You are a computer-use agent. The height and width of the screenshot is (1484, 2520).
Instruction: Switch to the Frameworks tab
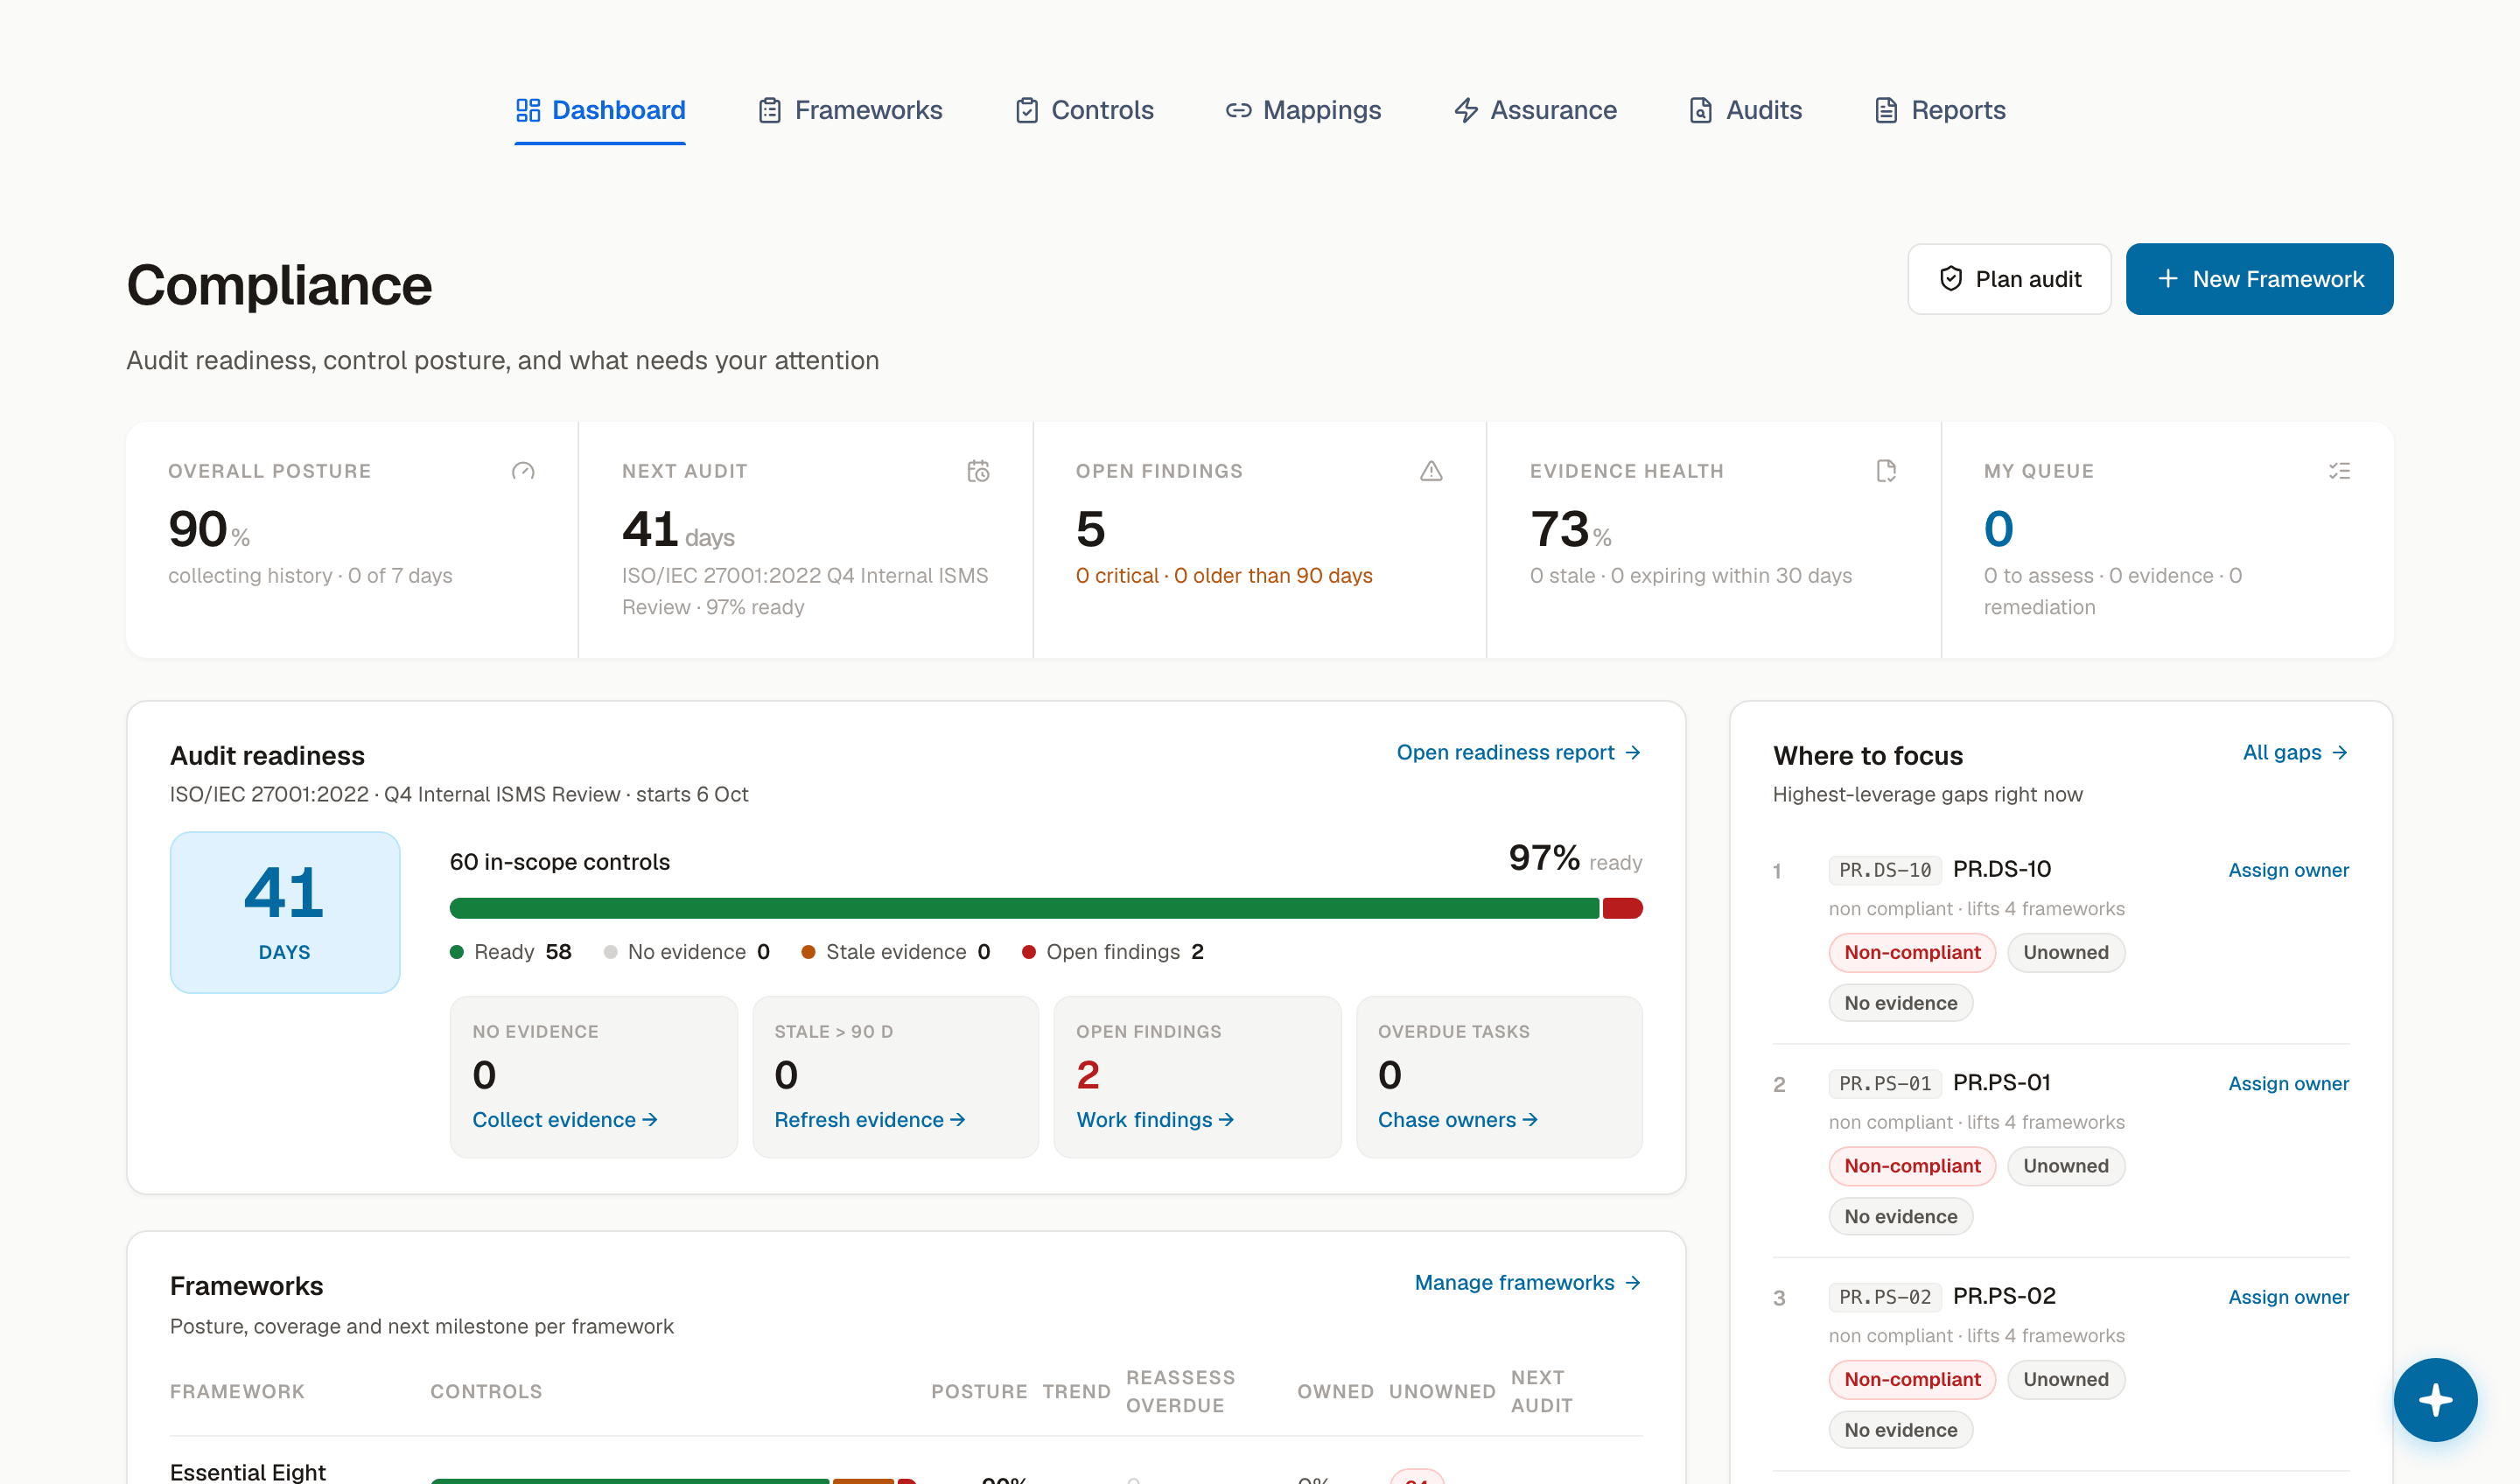pyautogui.click(x=850, y=110)
